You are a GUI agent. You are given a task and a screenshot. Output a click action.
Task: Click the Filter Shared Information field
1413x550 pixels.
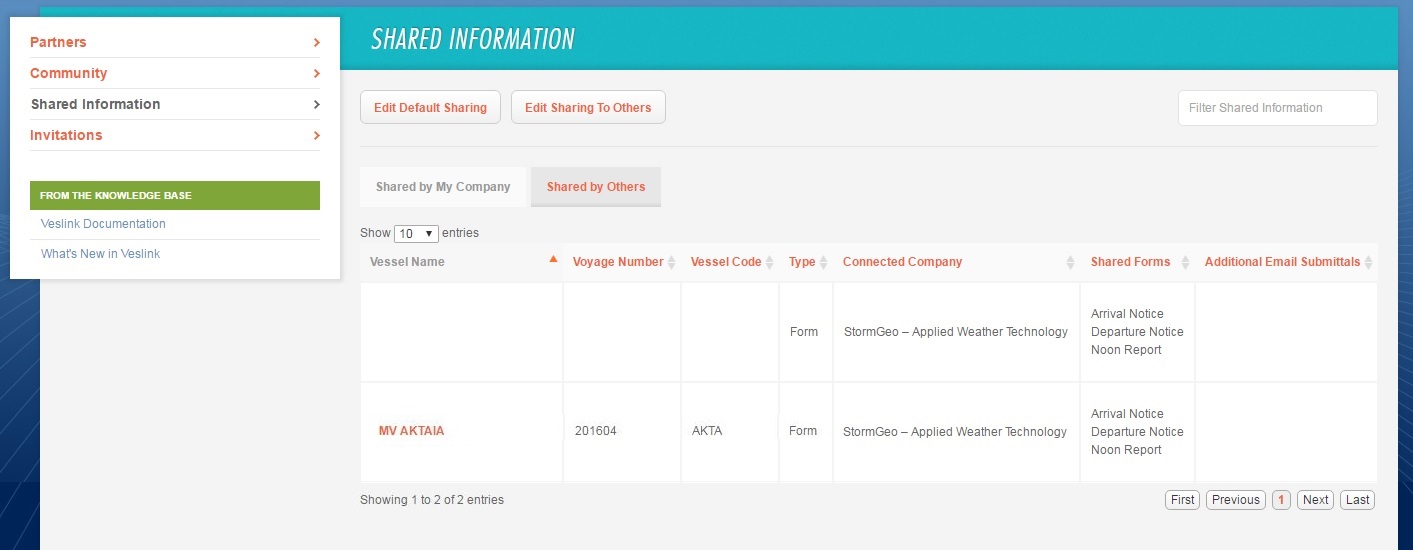click(1277, 108)
